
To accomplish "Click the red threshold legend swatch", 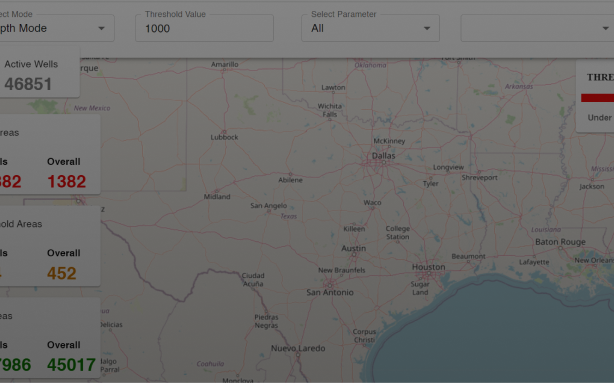I will tap(598, 98).
